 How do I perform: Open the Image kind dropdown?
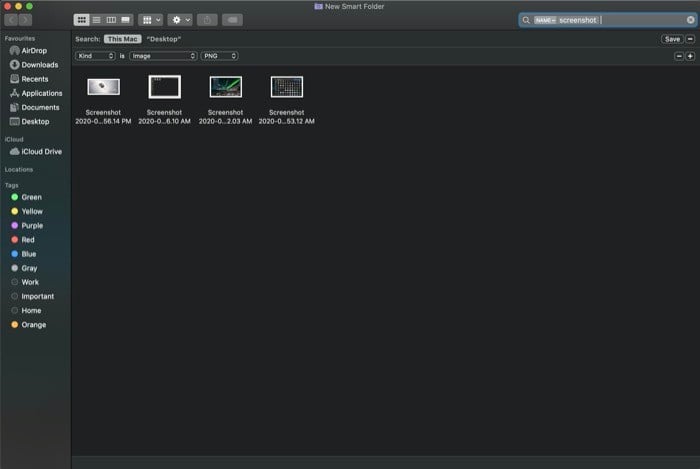pos(163,56)
